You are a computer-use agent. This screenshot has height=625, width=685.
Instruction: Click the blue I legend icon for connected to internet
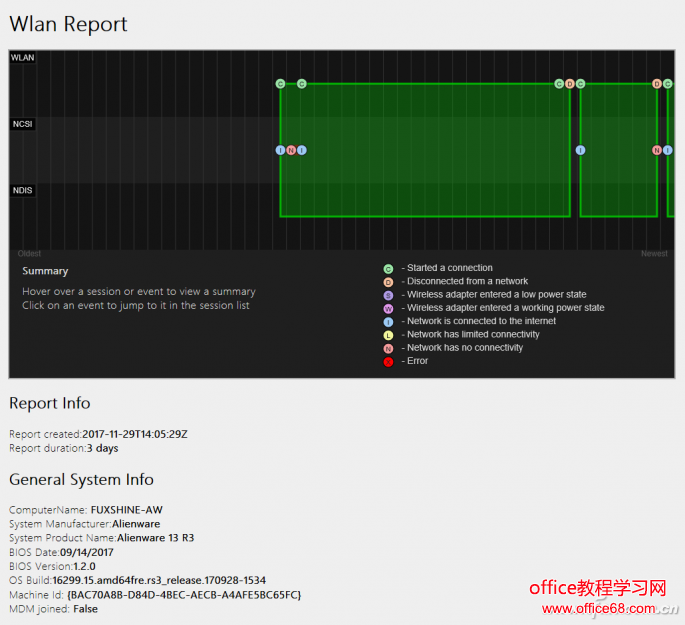[x=388, y=322]
